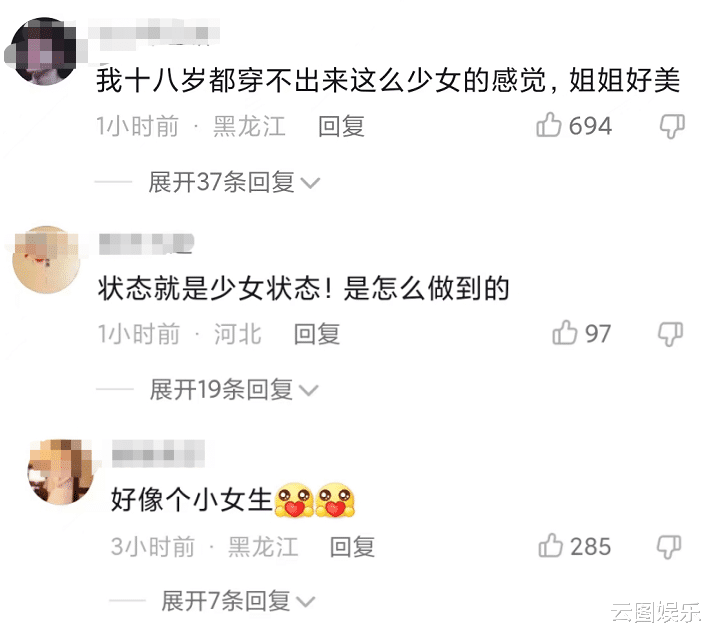Select the comment text 状态就是少女状态
The height and width of the screenshot is (638, 713).
(209, 288)
